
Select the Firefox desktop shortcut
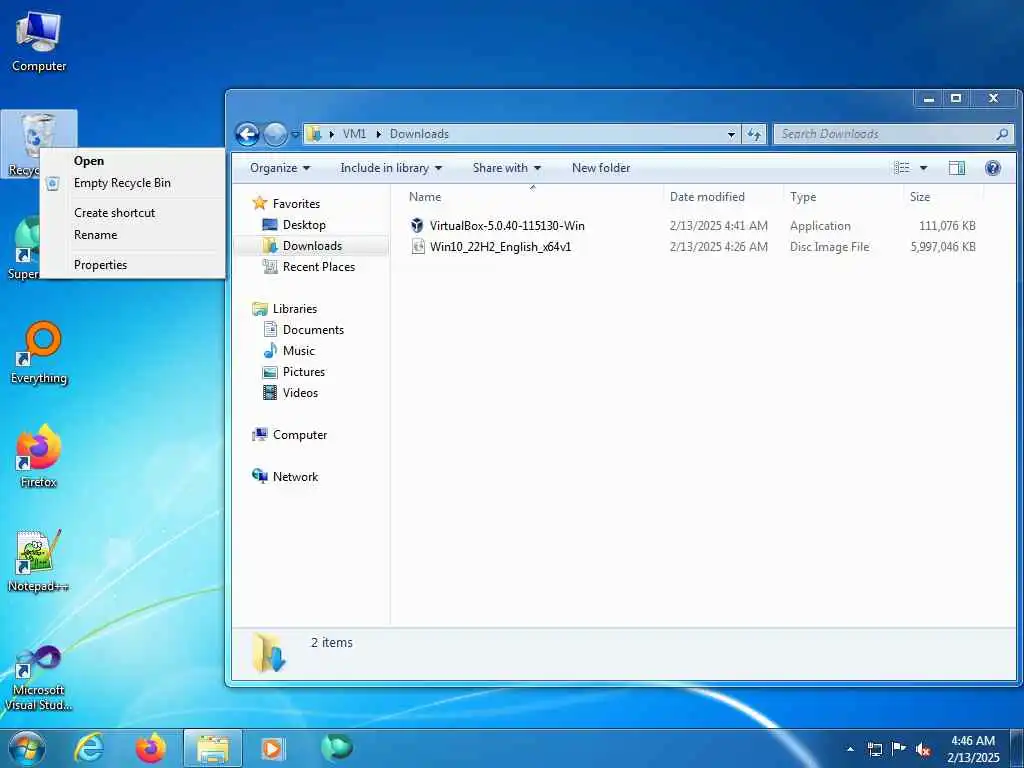tap(39, 456)
